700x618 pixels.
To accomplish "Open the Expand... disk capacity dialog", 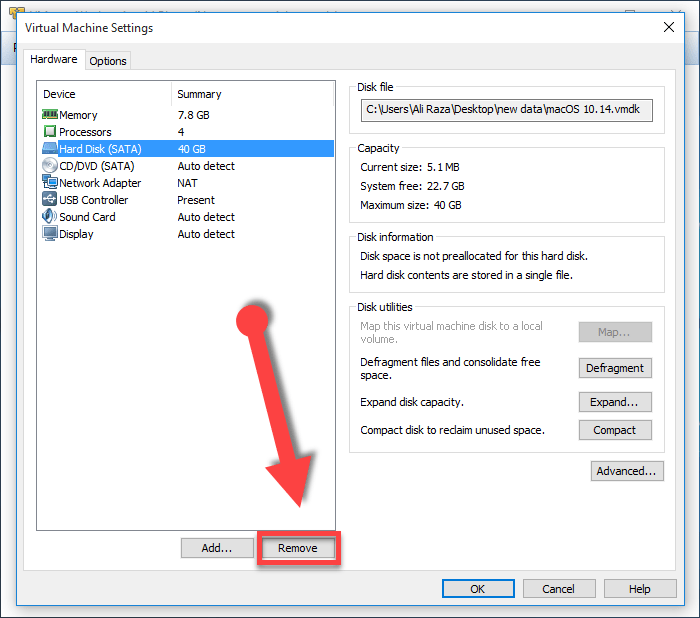I will (615, 402).
